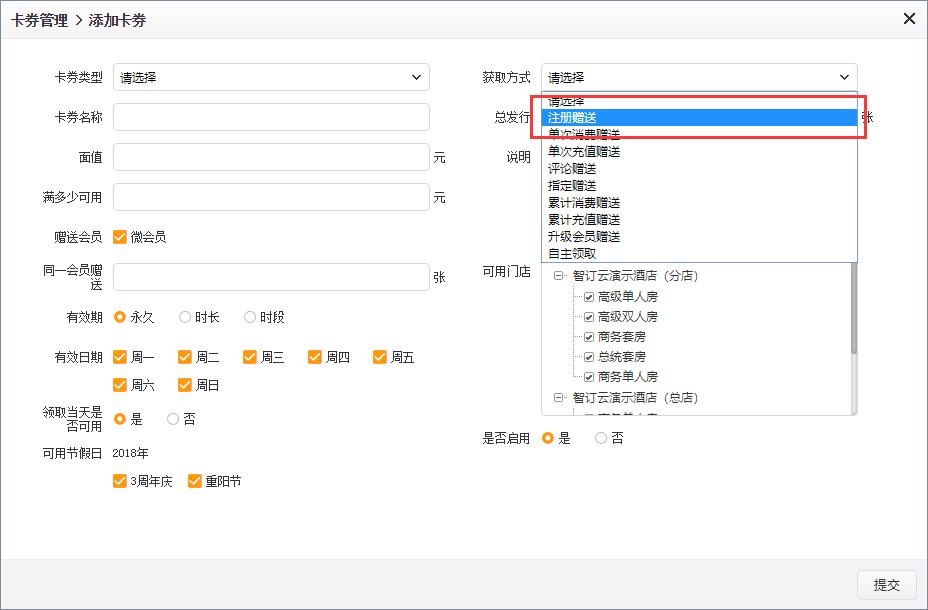Click the 卡券名称 text field
928x610 pixels.
271,117
